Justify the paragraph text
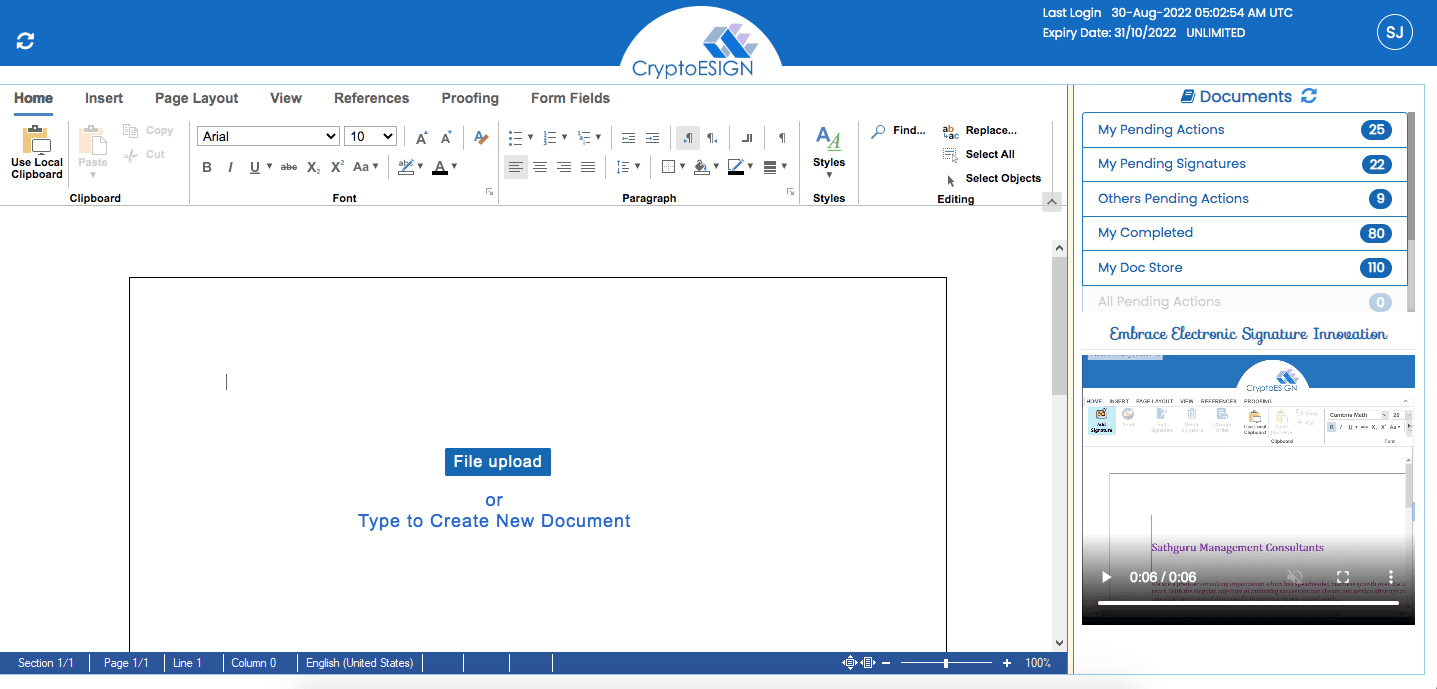1437x689 pixels. pos(588,167)
